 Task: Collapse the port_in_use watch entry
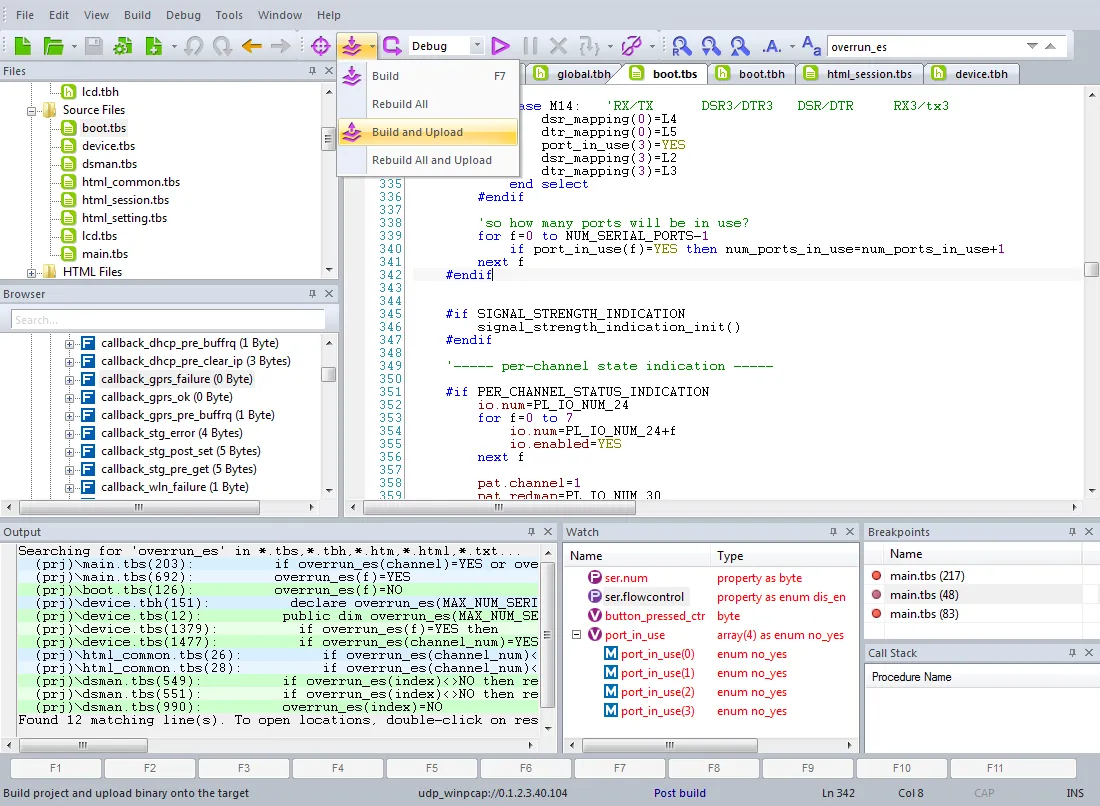point(577,635)
